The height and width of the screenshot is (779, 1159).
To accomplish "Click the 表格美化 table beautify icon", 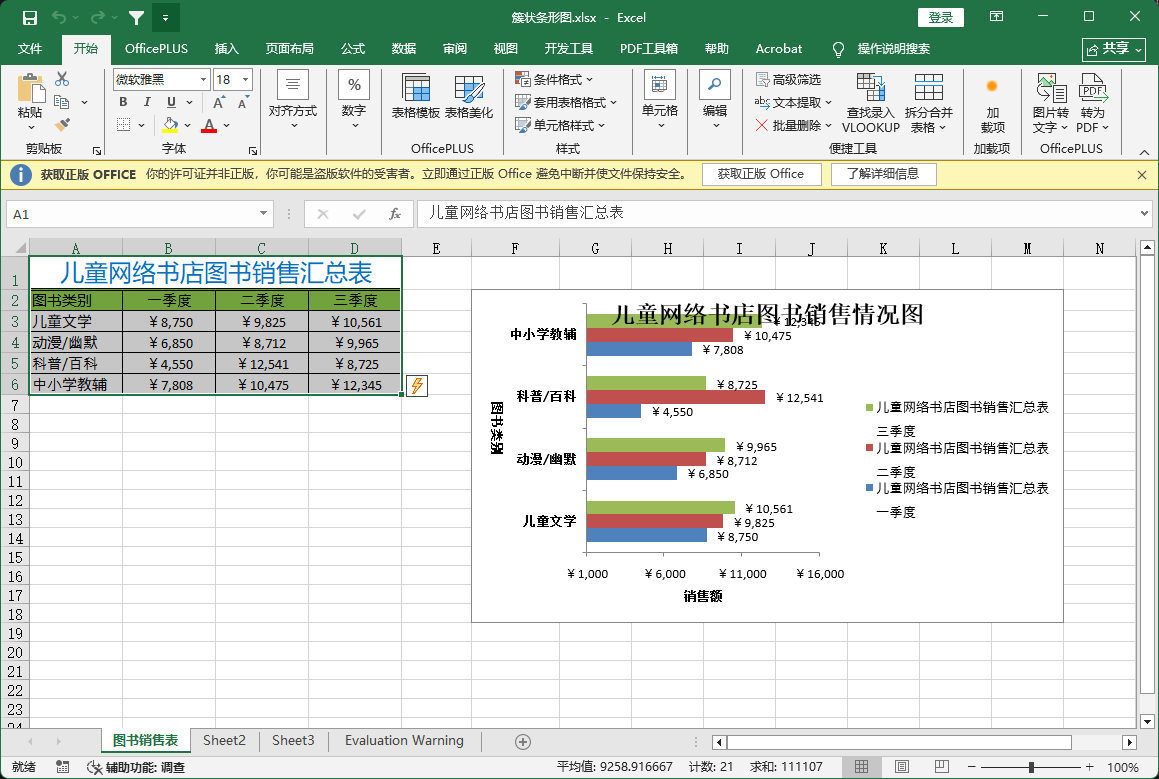I will click(469, 96).
